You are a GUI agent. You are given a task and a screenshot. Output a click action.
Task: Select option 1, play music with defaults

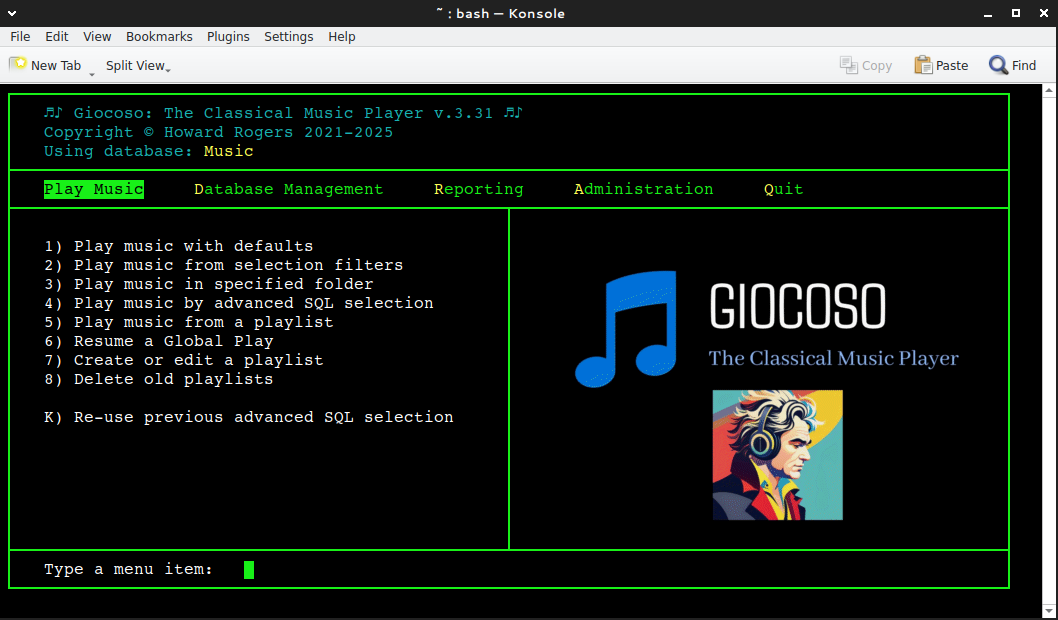(x=180, y=246)
